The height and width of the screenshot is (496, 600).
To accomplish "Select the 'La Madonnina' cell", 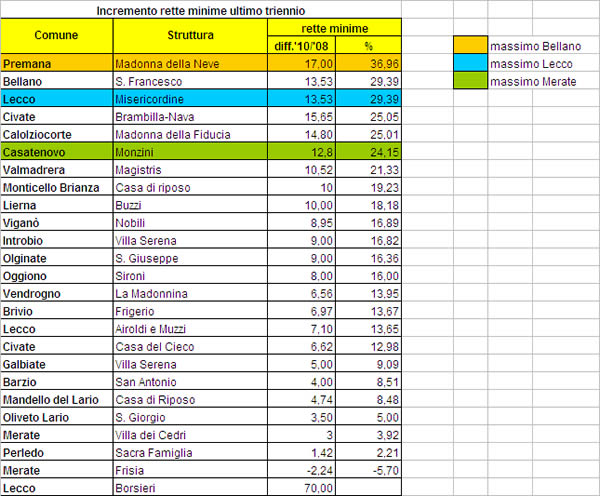I will (190, 293).
